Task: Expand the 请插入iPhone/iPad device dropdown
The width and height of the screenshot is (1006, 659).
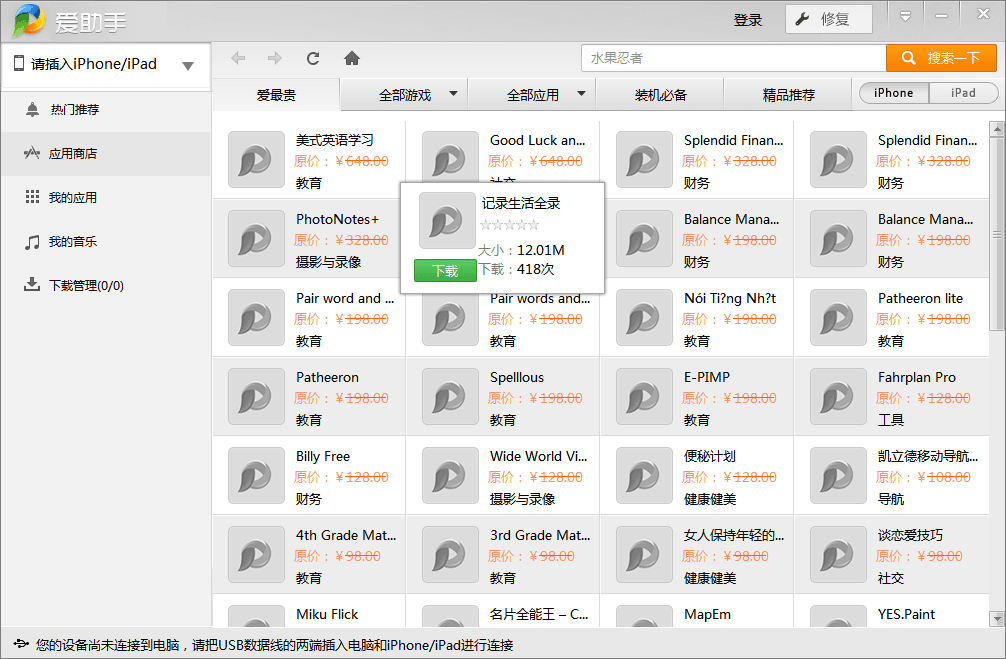Action: 188,66
